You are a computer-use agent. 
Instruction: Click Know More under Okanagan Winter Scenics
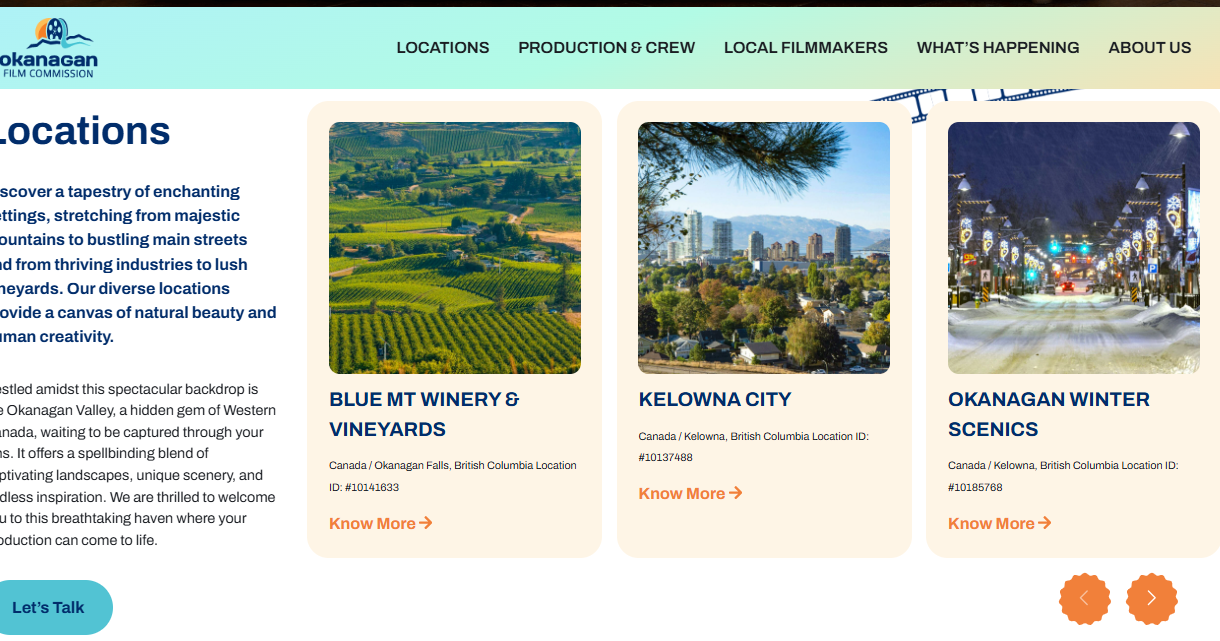991,523
